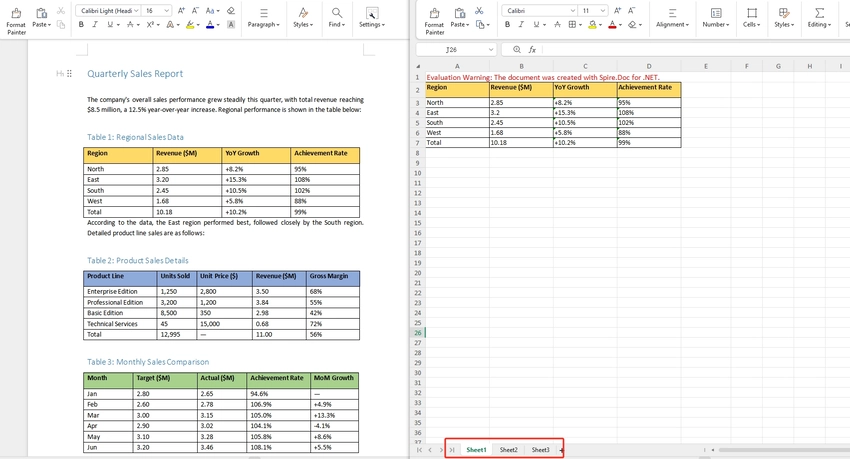This screenshot has width=850, height=459.
Task: Switch to the Sheet2 tab
Action: 508,450
